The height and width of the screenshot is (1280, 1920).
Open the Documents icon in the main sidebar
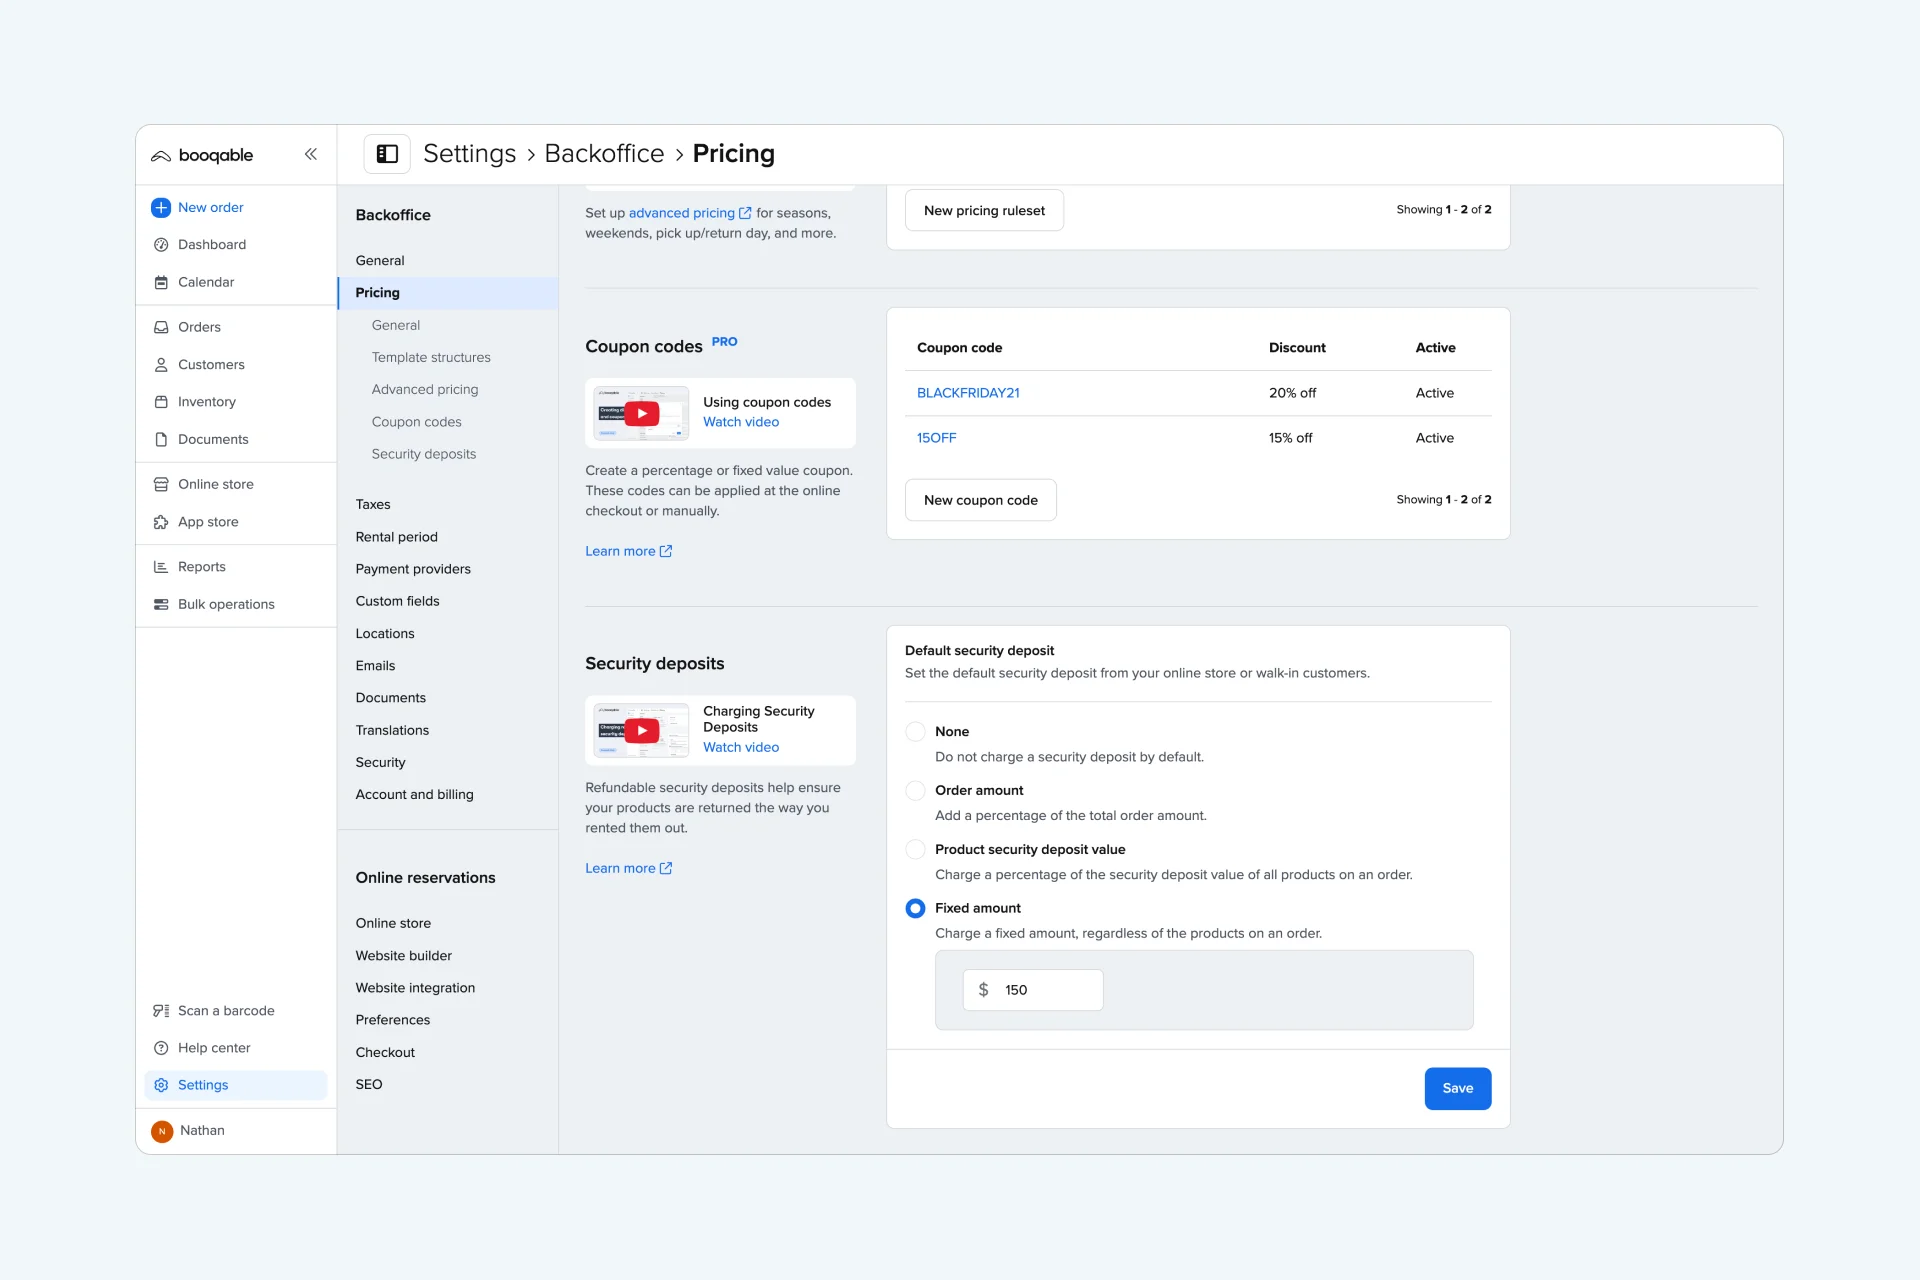(x=161, y=439)
